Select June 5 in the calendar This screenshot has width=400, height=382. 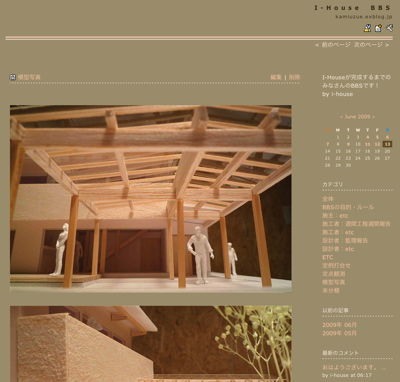[377, 137]
